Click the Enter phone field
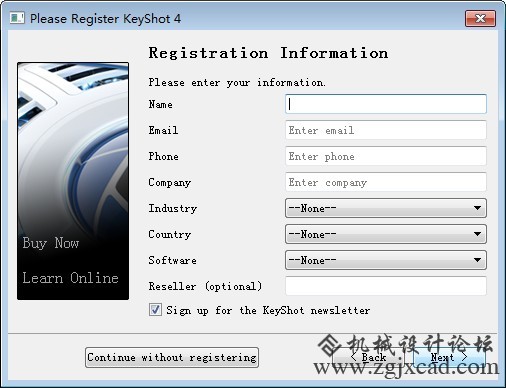This screenshot has width=506, height=388. [x=386, y=156]
